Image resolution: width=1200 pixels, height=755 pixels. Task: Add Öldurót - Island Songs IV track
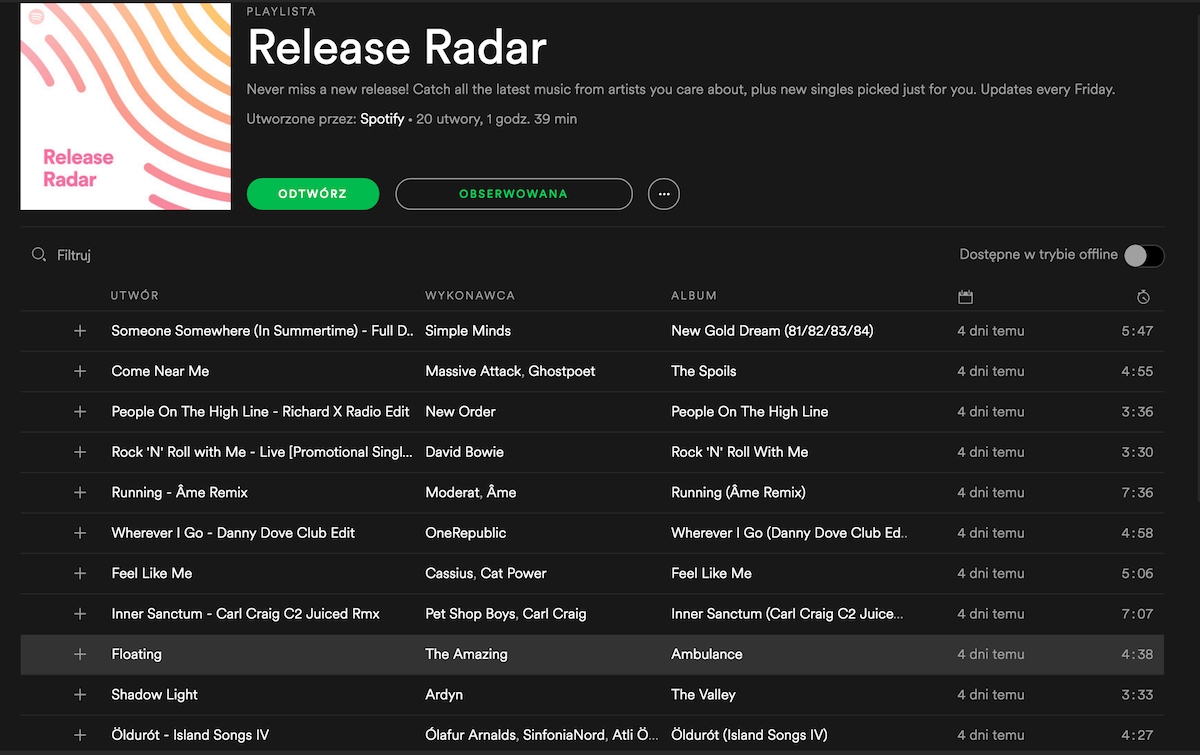pyautogui.click(x=80, y=735)
